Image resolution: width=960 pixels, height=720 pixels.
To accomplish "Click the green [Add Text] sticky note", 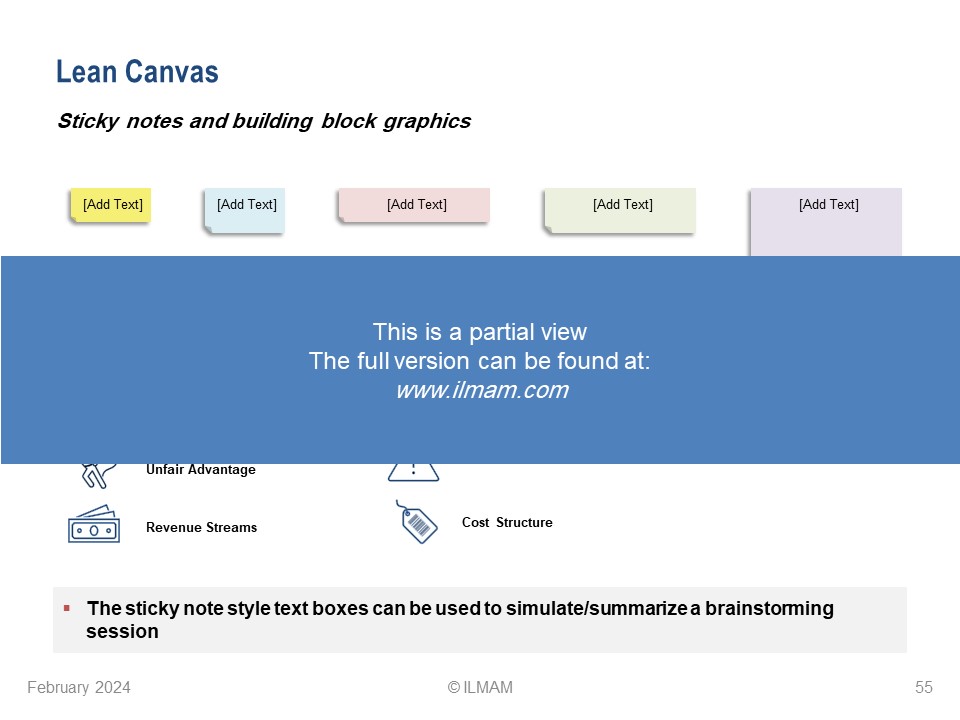I will pos(621,210).
